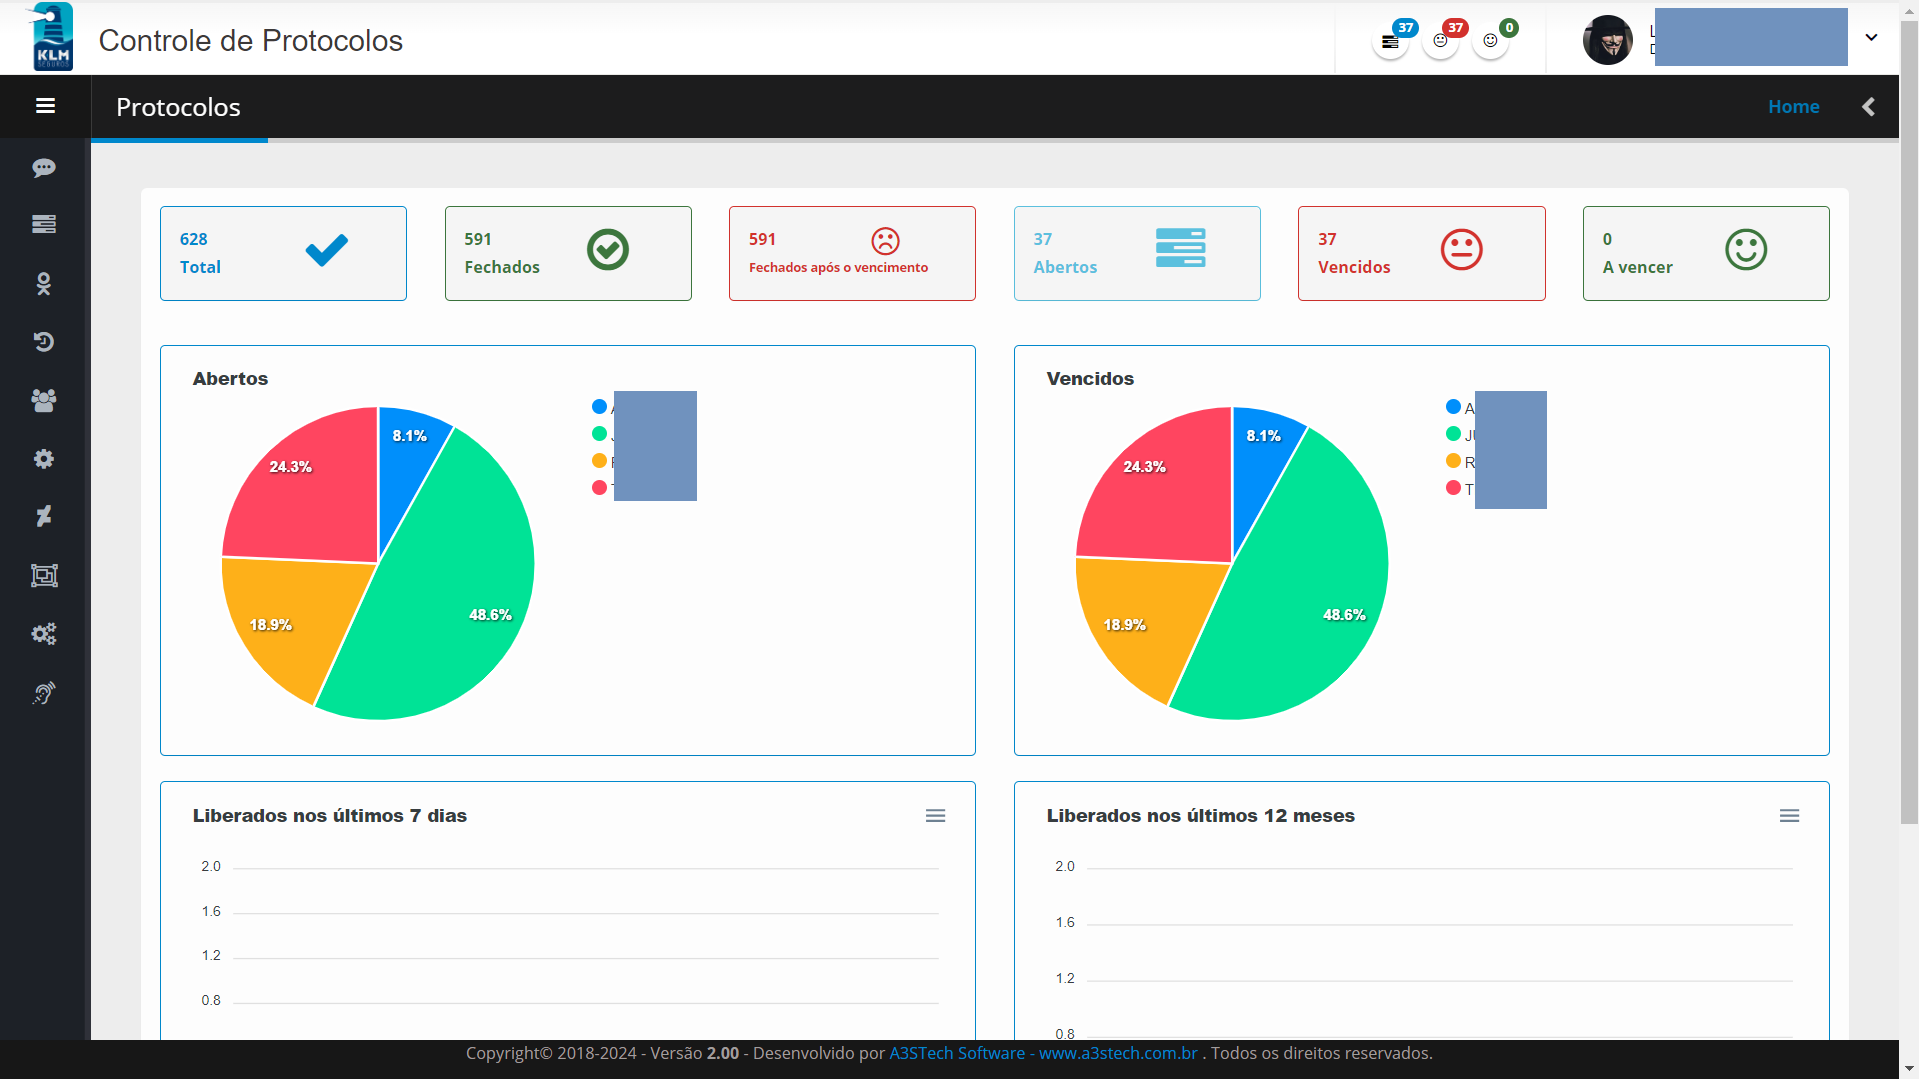Open the accessibility hearing icon in sidebar
1919x1079 pixels.
pyautogui.click(x=44, y=693)
